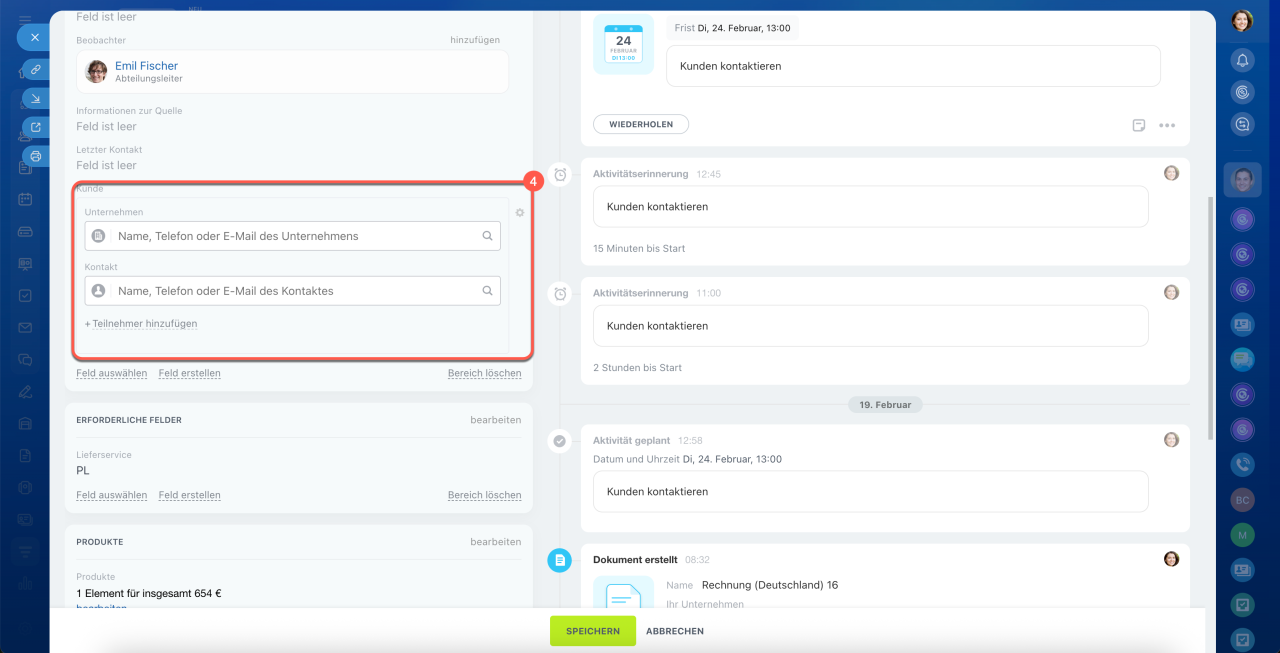Screen dimensions: 1280x653
Task: Cancel editing with Abbrechen
Action: [675, 631]
